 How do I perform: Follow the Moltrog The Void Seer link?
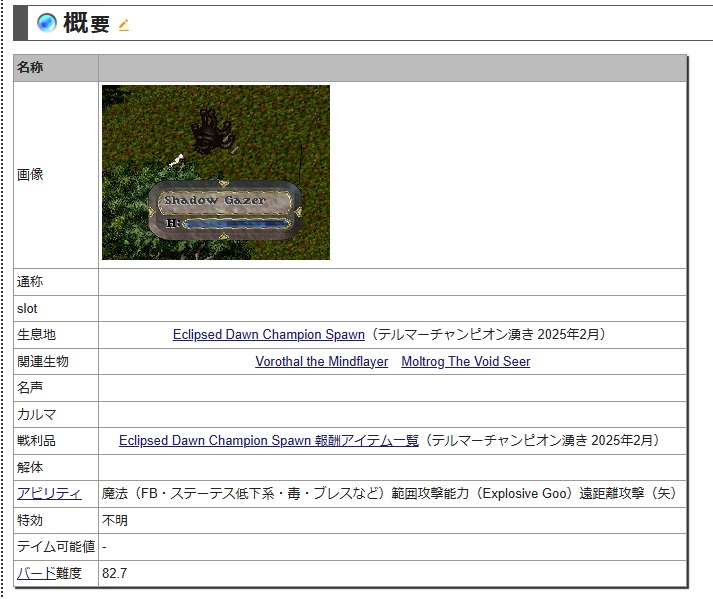point(466,362)
